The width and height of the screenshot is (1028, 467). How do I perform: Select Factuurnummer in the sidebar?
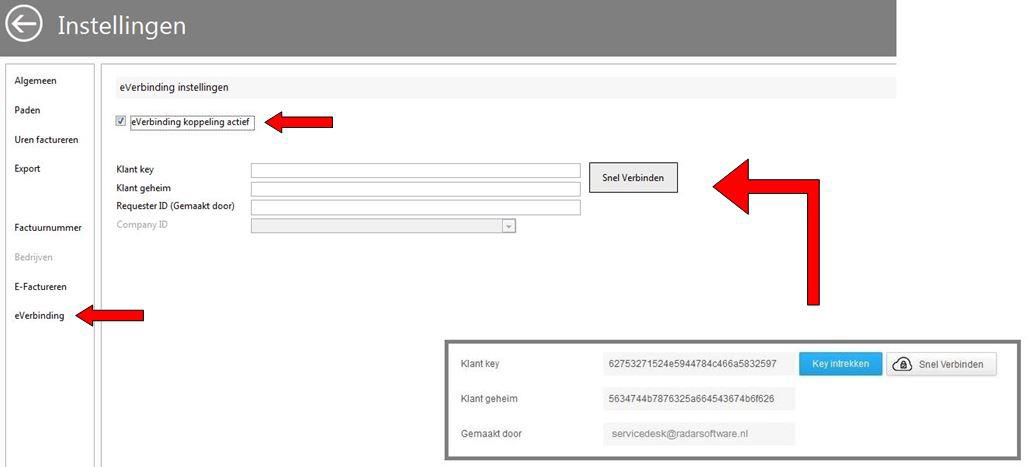[48, 228]
